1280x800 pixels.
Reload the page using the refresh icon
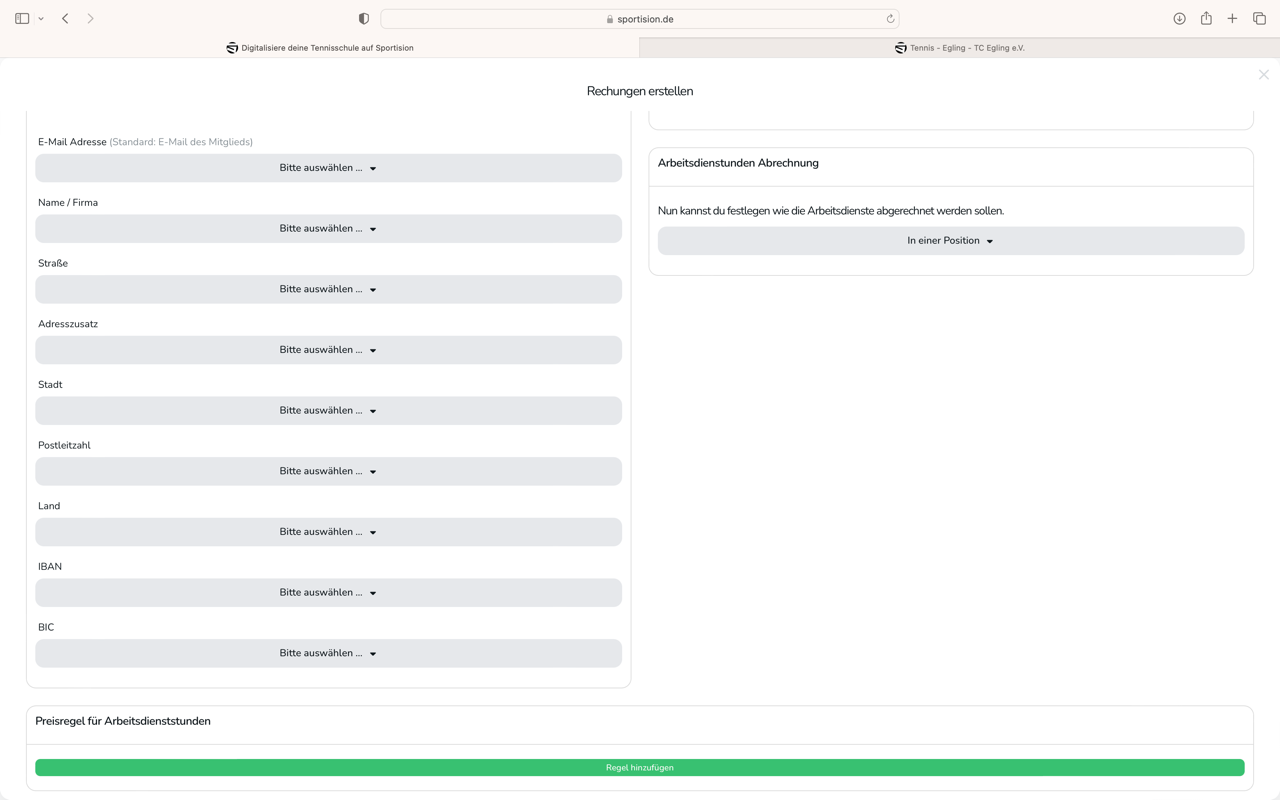(x=890, y=19)
